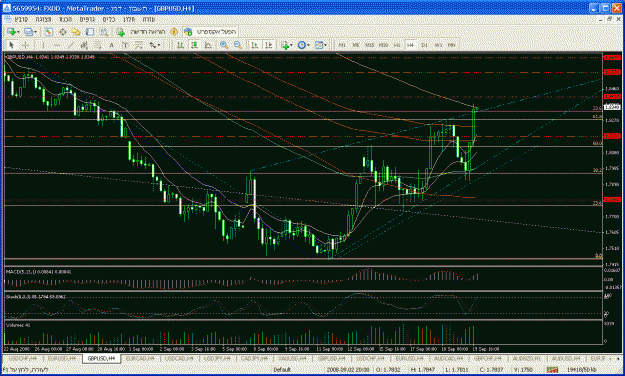Screen dimensions: 625x376
Task: Select the Trendline drawing tool
Action: click(71, 45)
